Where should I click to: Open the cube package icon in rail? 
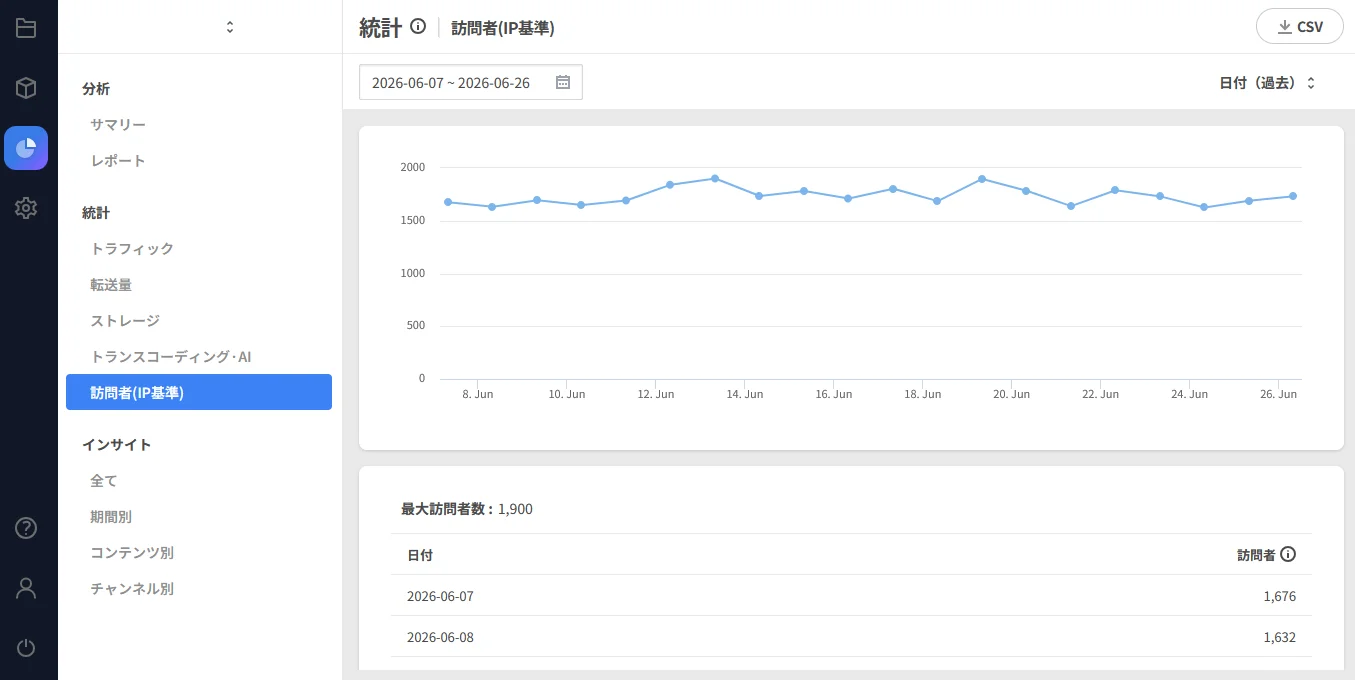(x=26, y=88)
